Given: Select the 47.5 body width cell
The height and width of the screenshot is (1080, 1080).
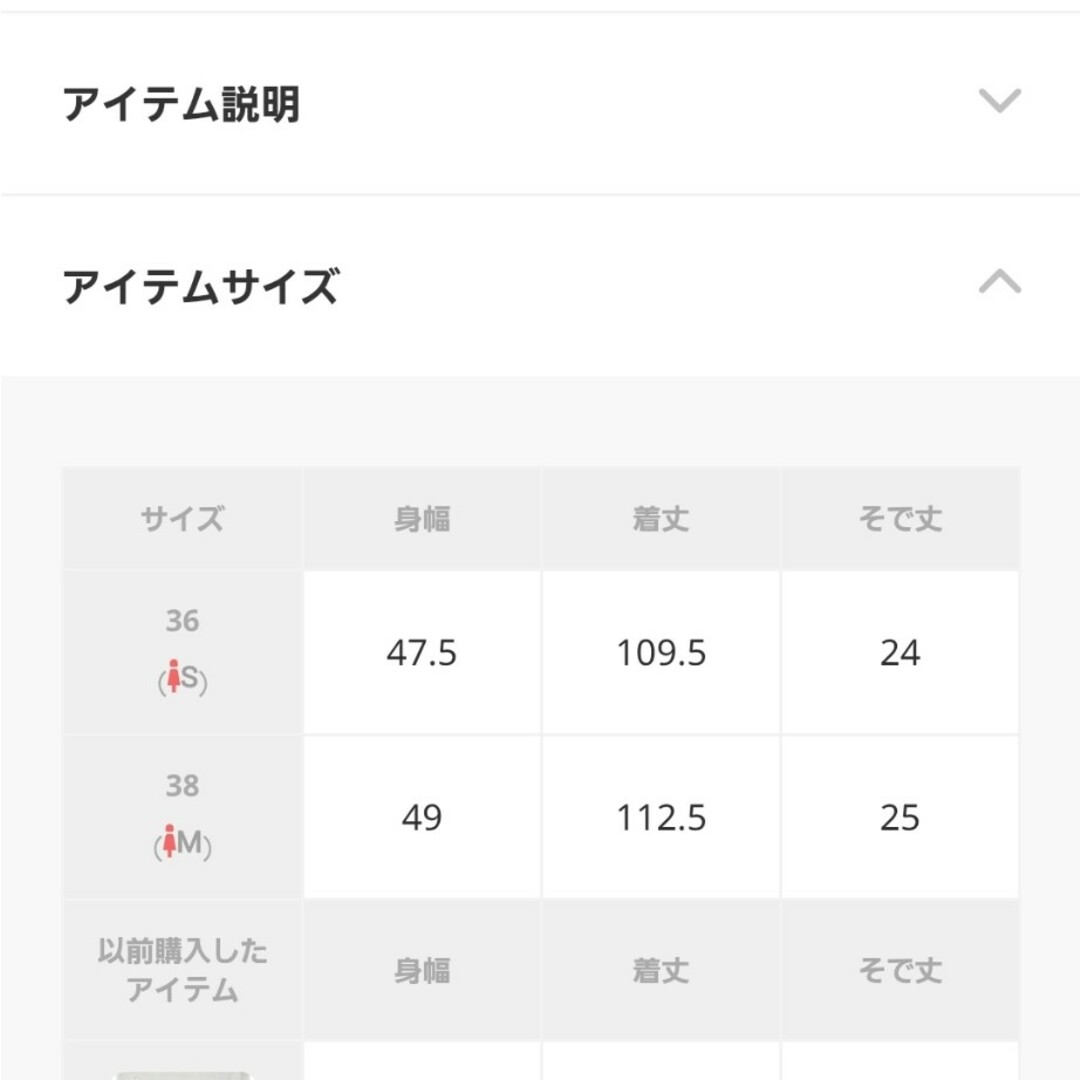Looking at the screenshot, I should 422,652.
